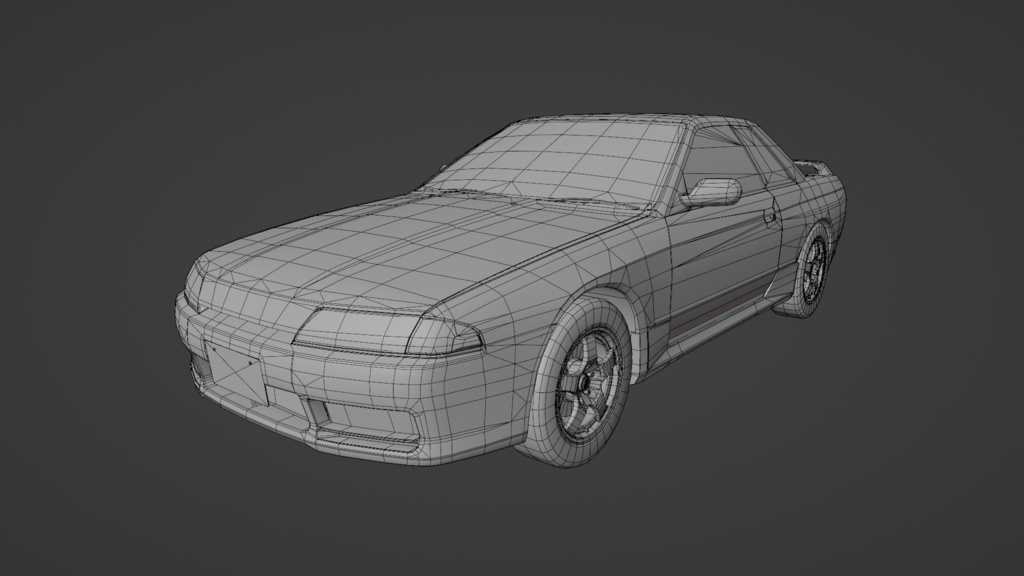Image resolution: width=1024 pixels, height=576 pixels.
Task: Select the rear wheel of the car
Action: point(809,270)
